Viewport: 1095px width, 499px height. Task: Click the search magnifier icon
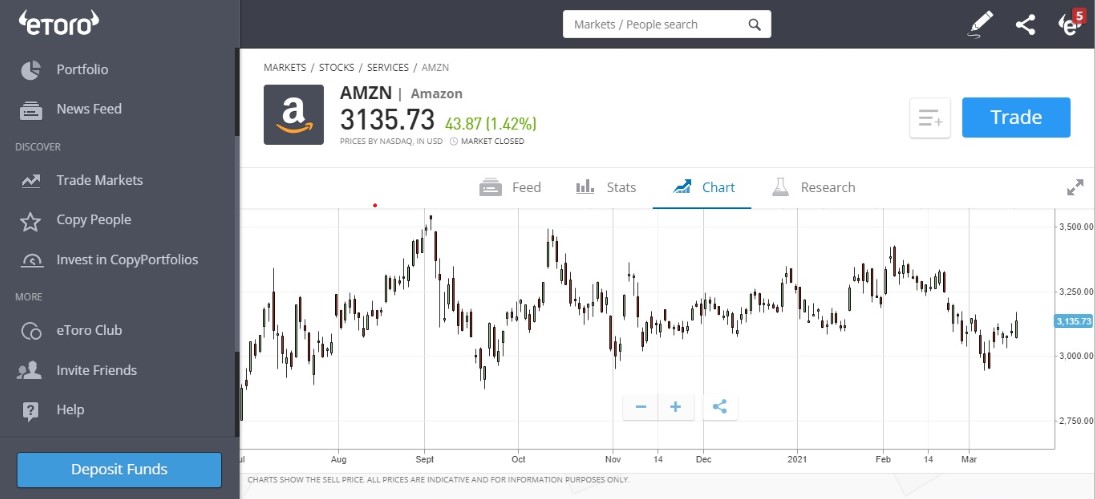[x=754, y=24]
